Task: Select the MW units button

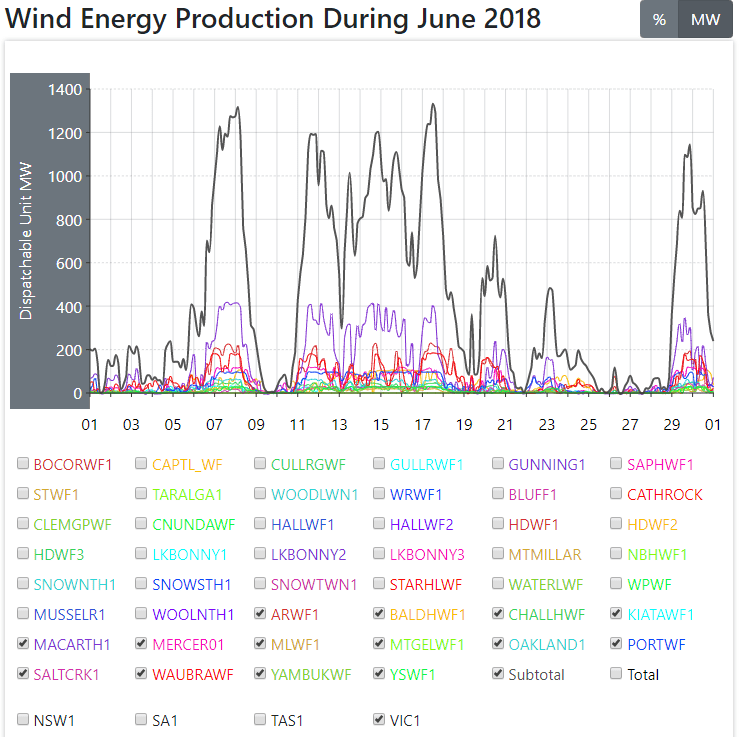Action: pyautogui.click(x=705, y=20)
